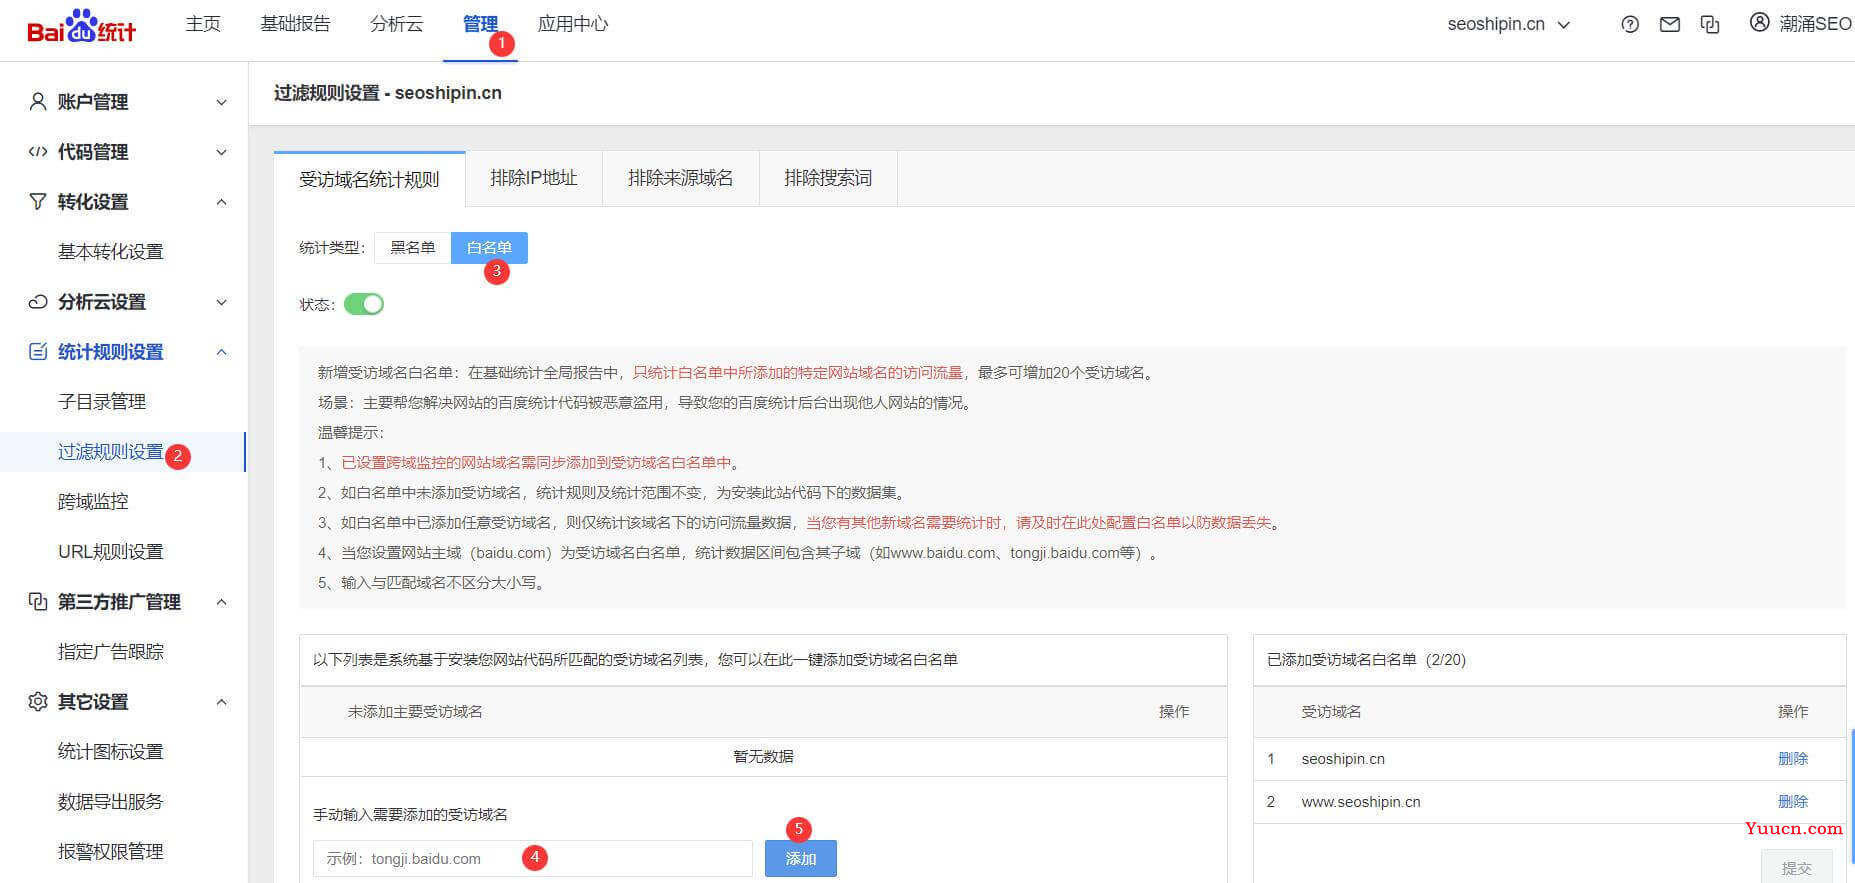The height and width of the screenshot is (883, 1855).
Task: Open URL规则设置 in sidebar
Action: (x=111, y=552)
